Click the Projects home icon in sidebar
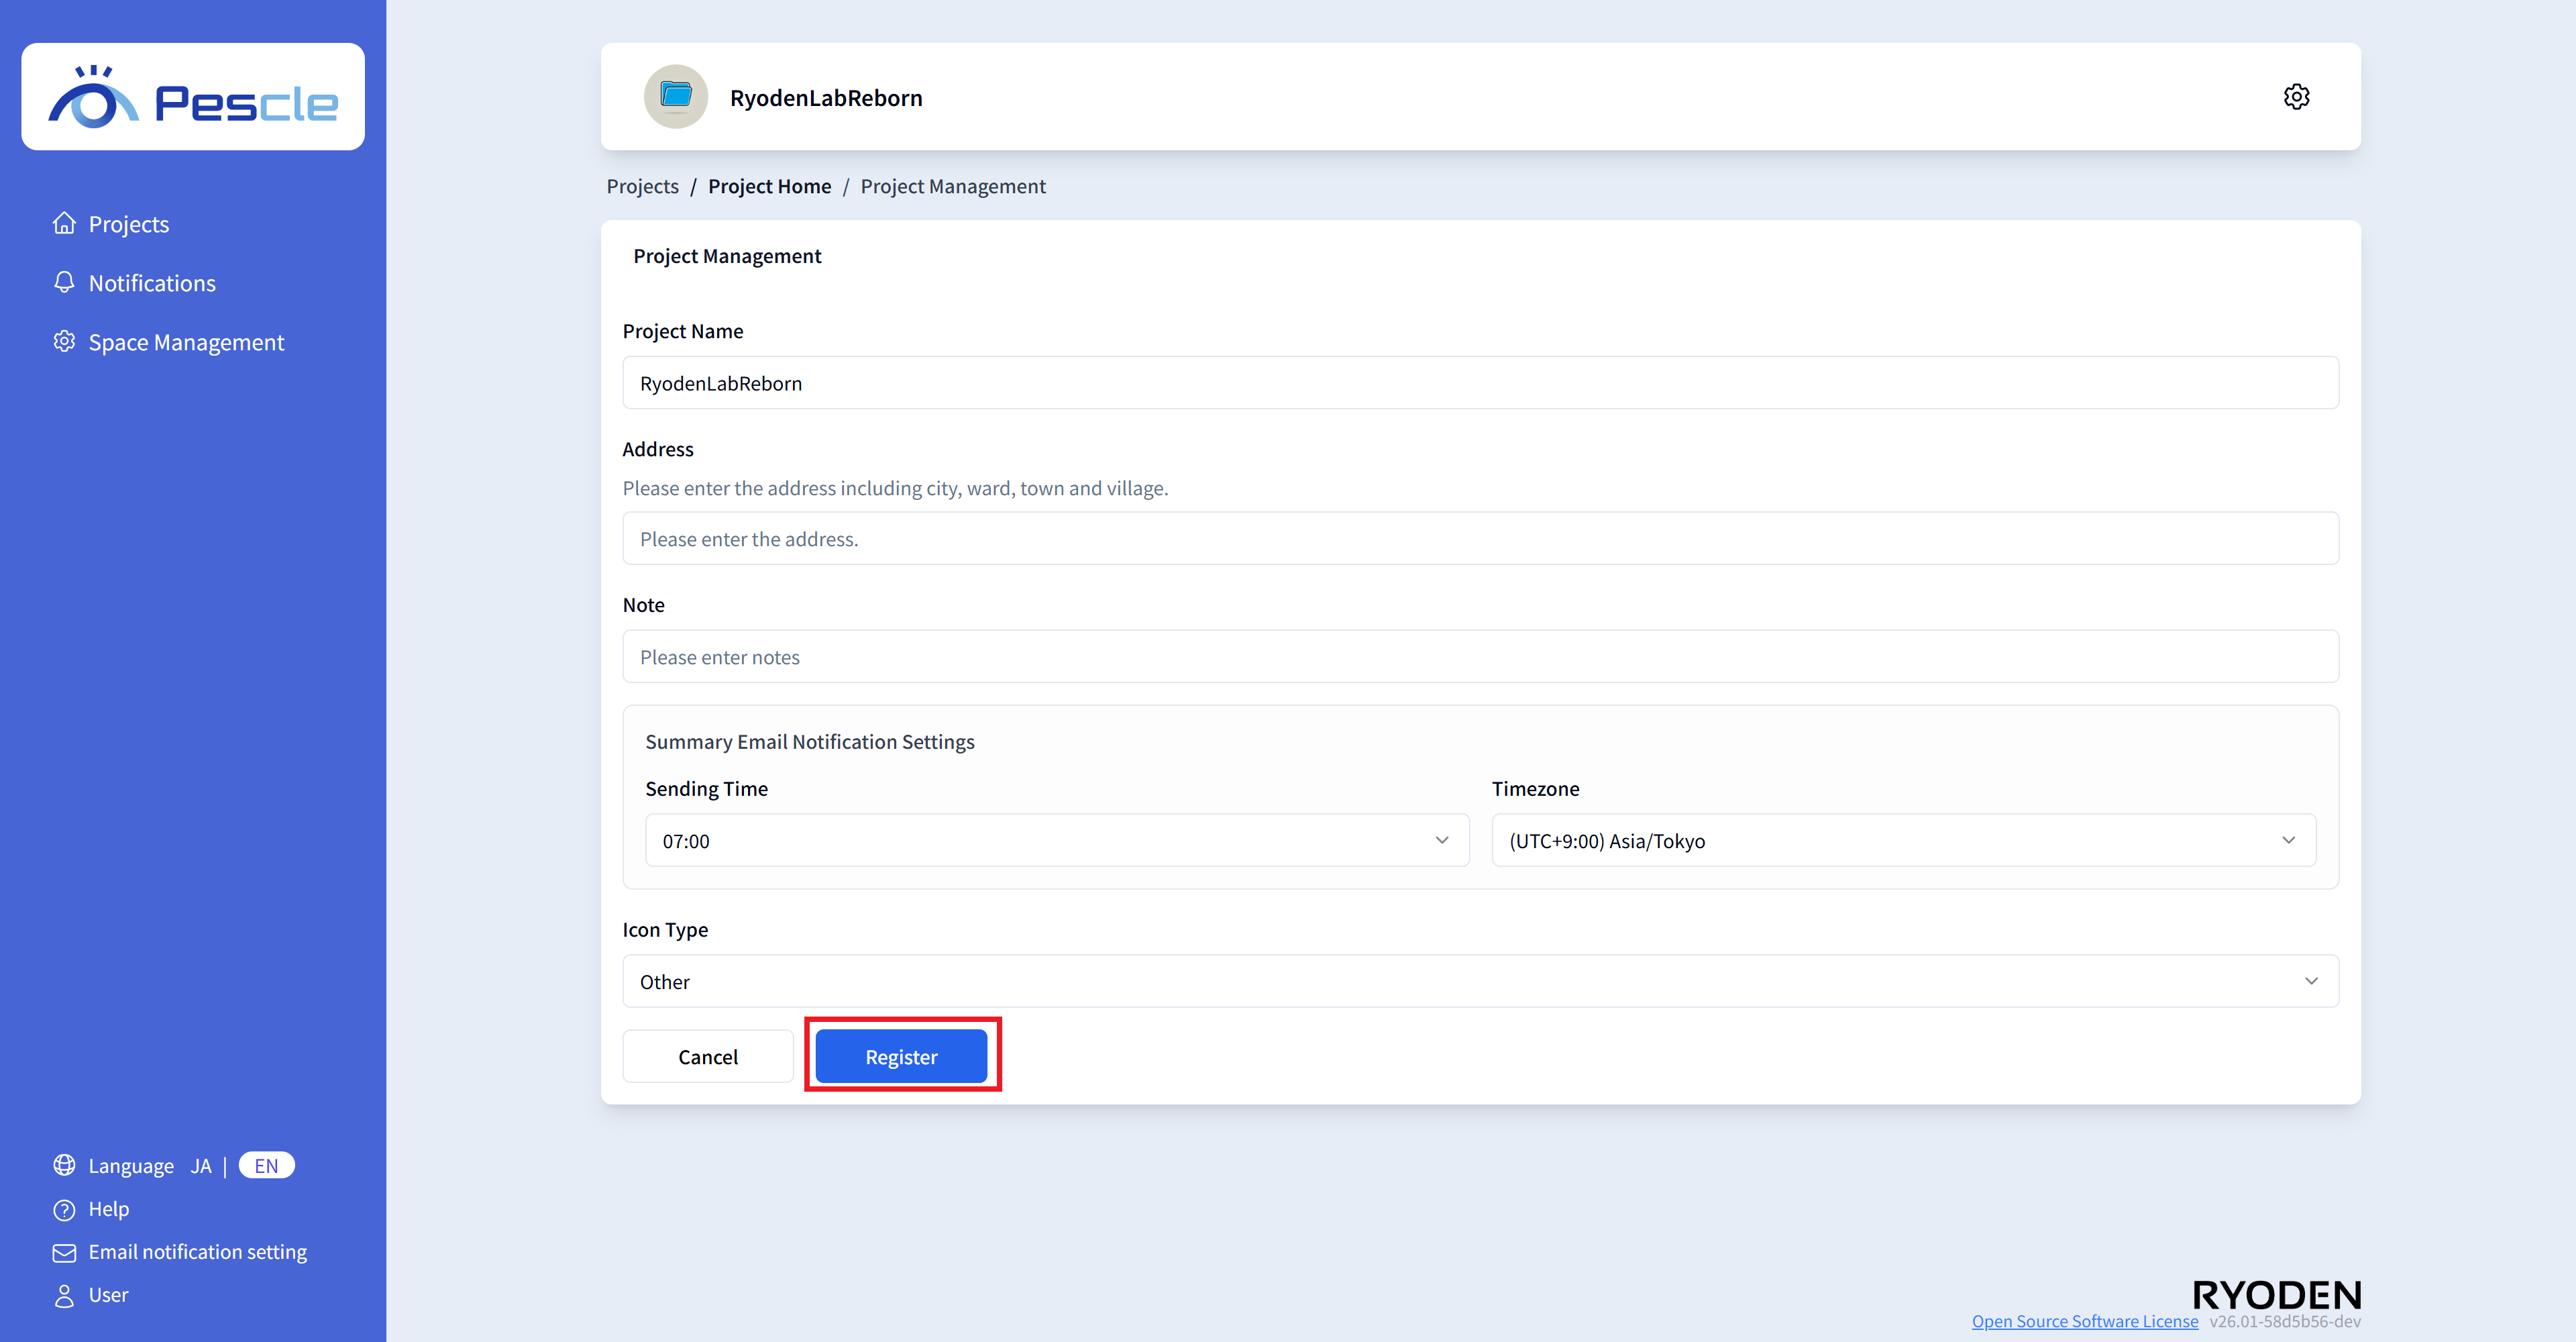 click(64, 223)
